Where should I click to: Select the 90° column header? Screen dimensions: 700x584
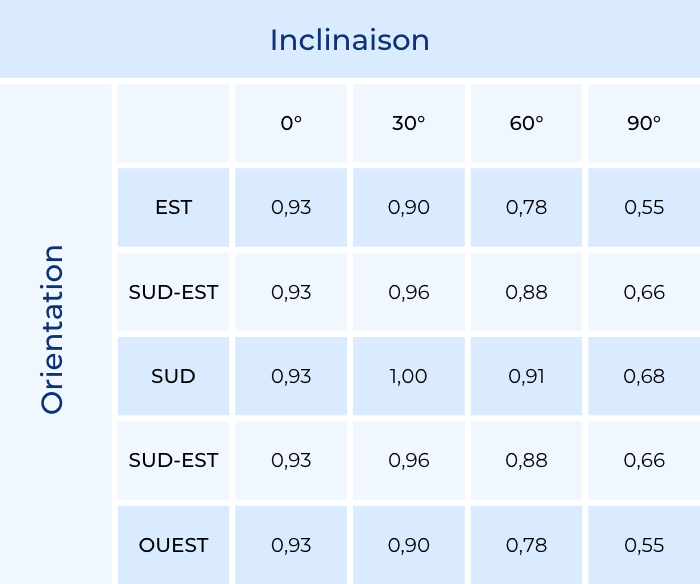point(644,123)
